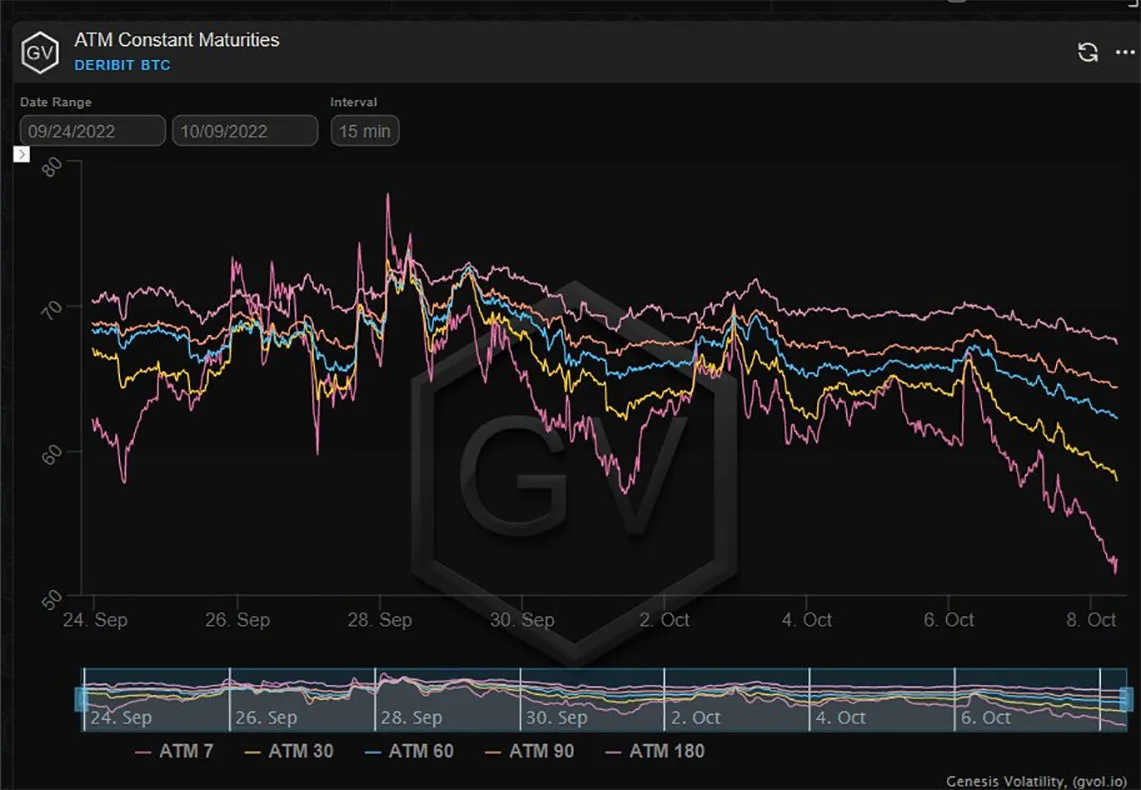Screen dimensions: 1141x790
Task: Click the navigator at 30. Sep marker
Action: 556,717
